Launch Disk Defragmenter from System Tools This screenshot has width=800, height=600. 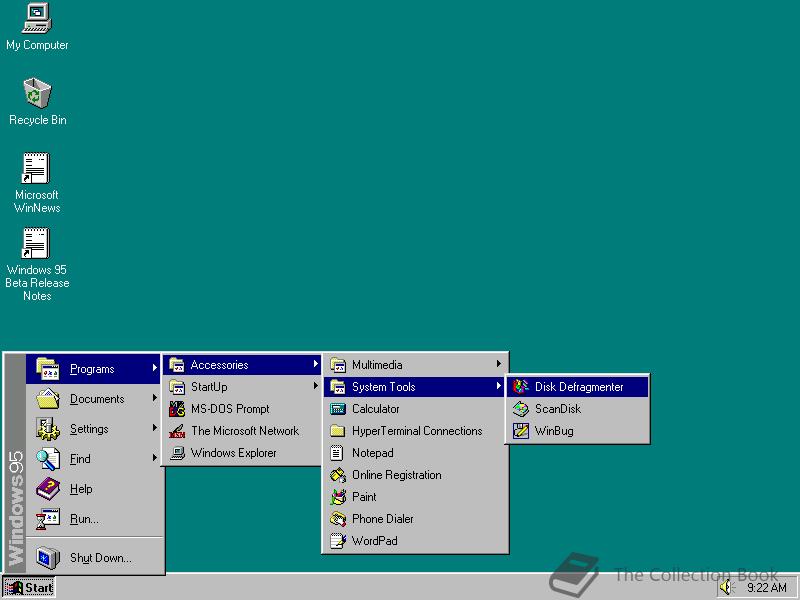click(x=578, y=387)
